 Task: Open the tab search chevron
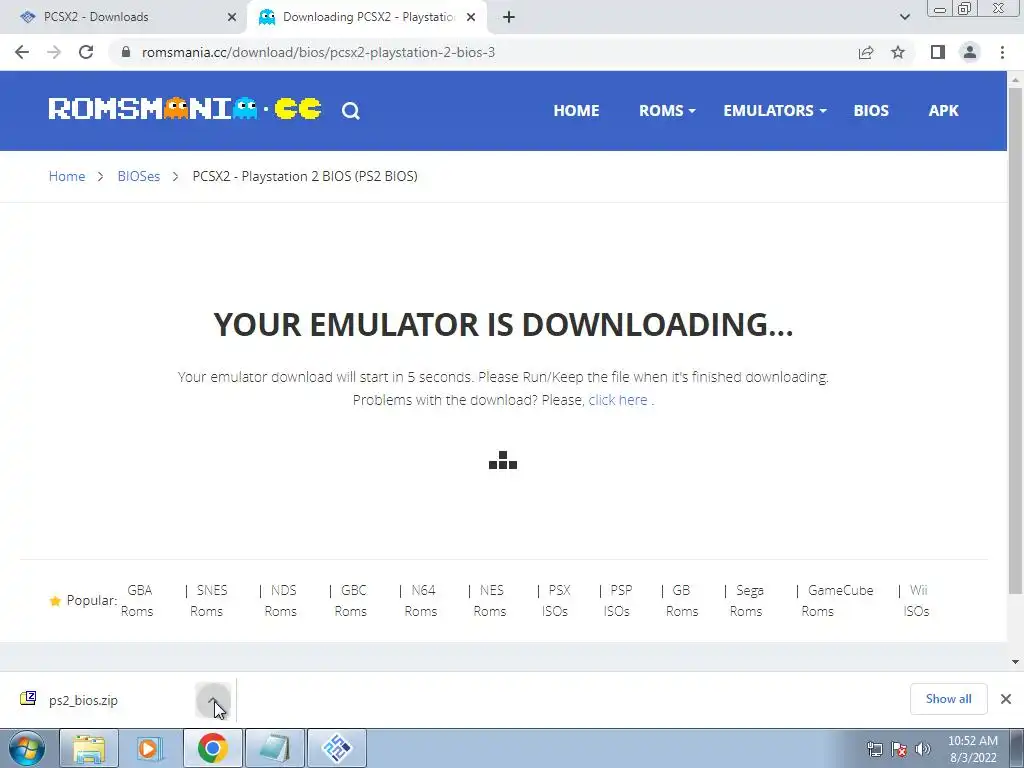click(x=904, y=17)
